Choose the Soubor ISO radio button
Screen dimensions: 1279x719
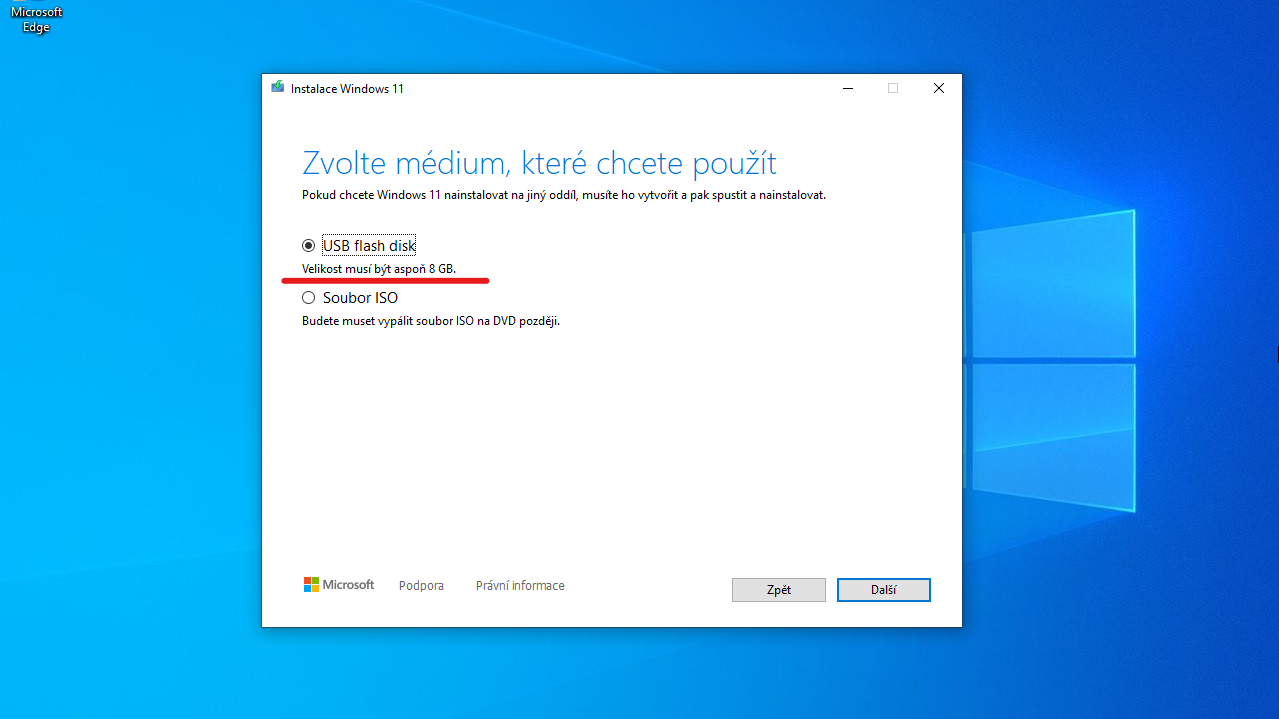pos(309,298)
